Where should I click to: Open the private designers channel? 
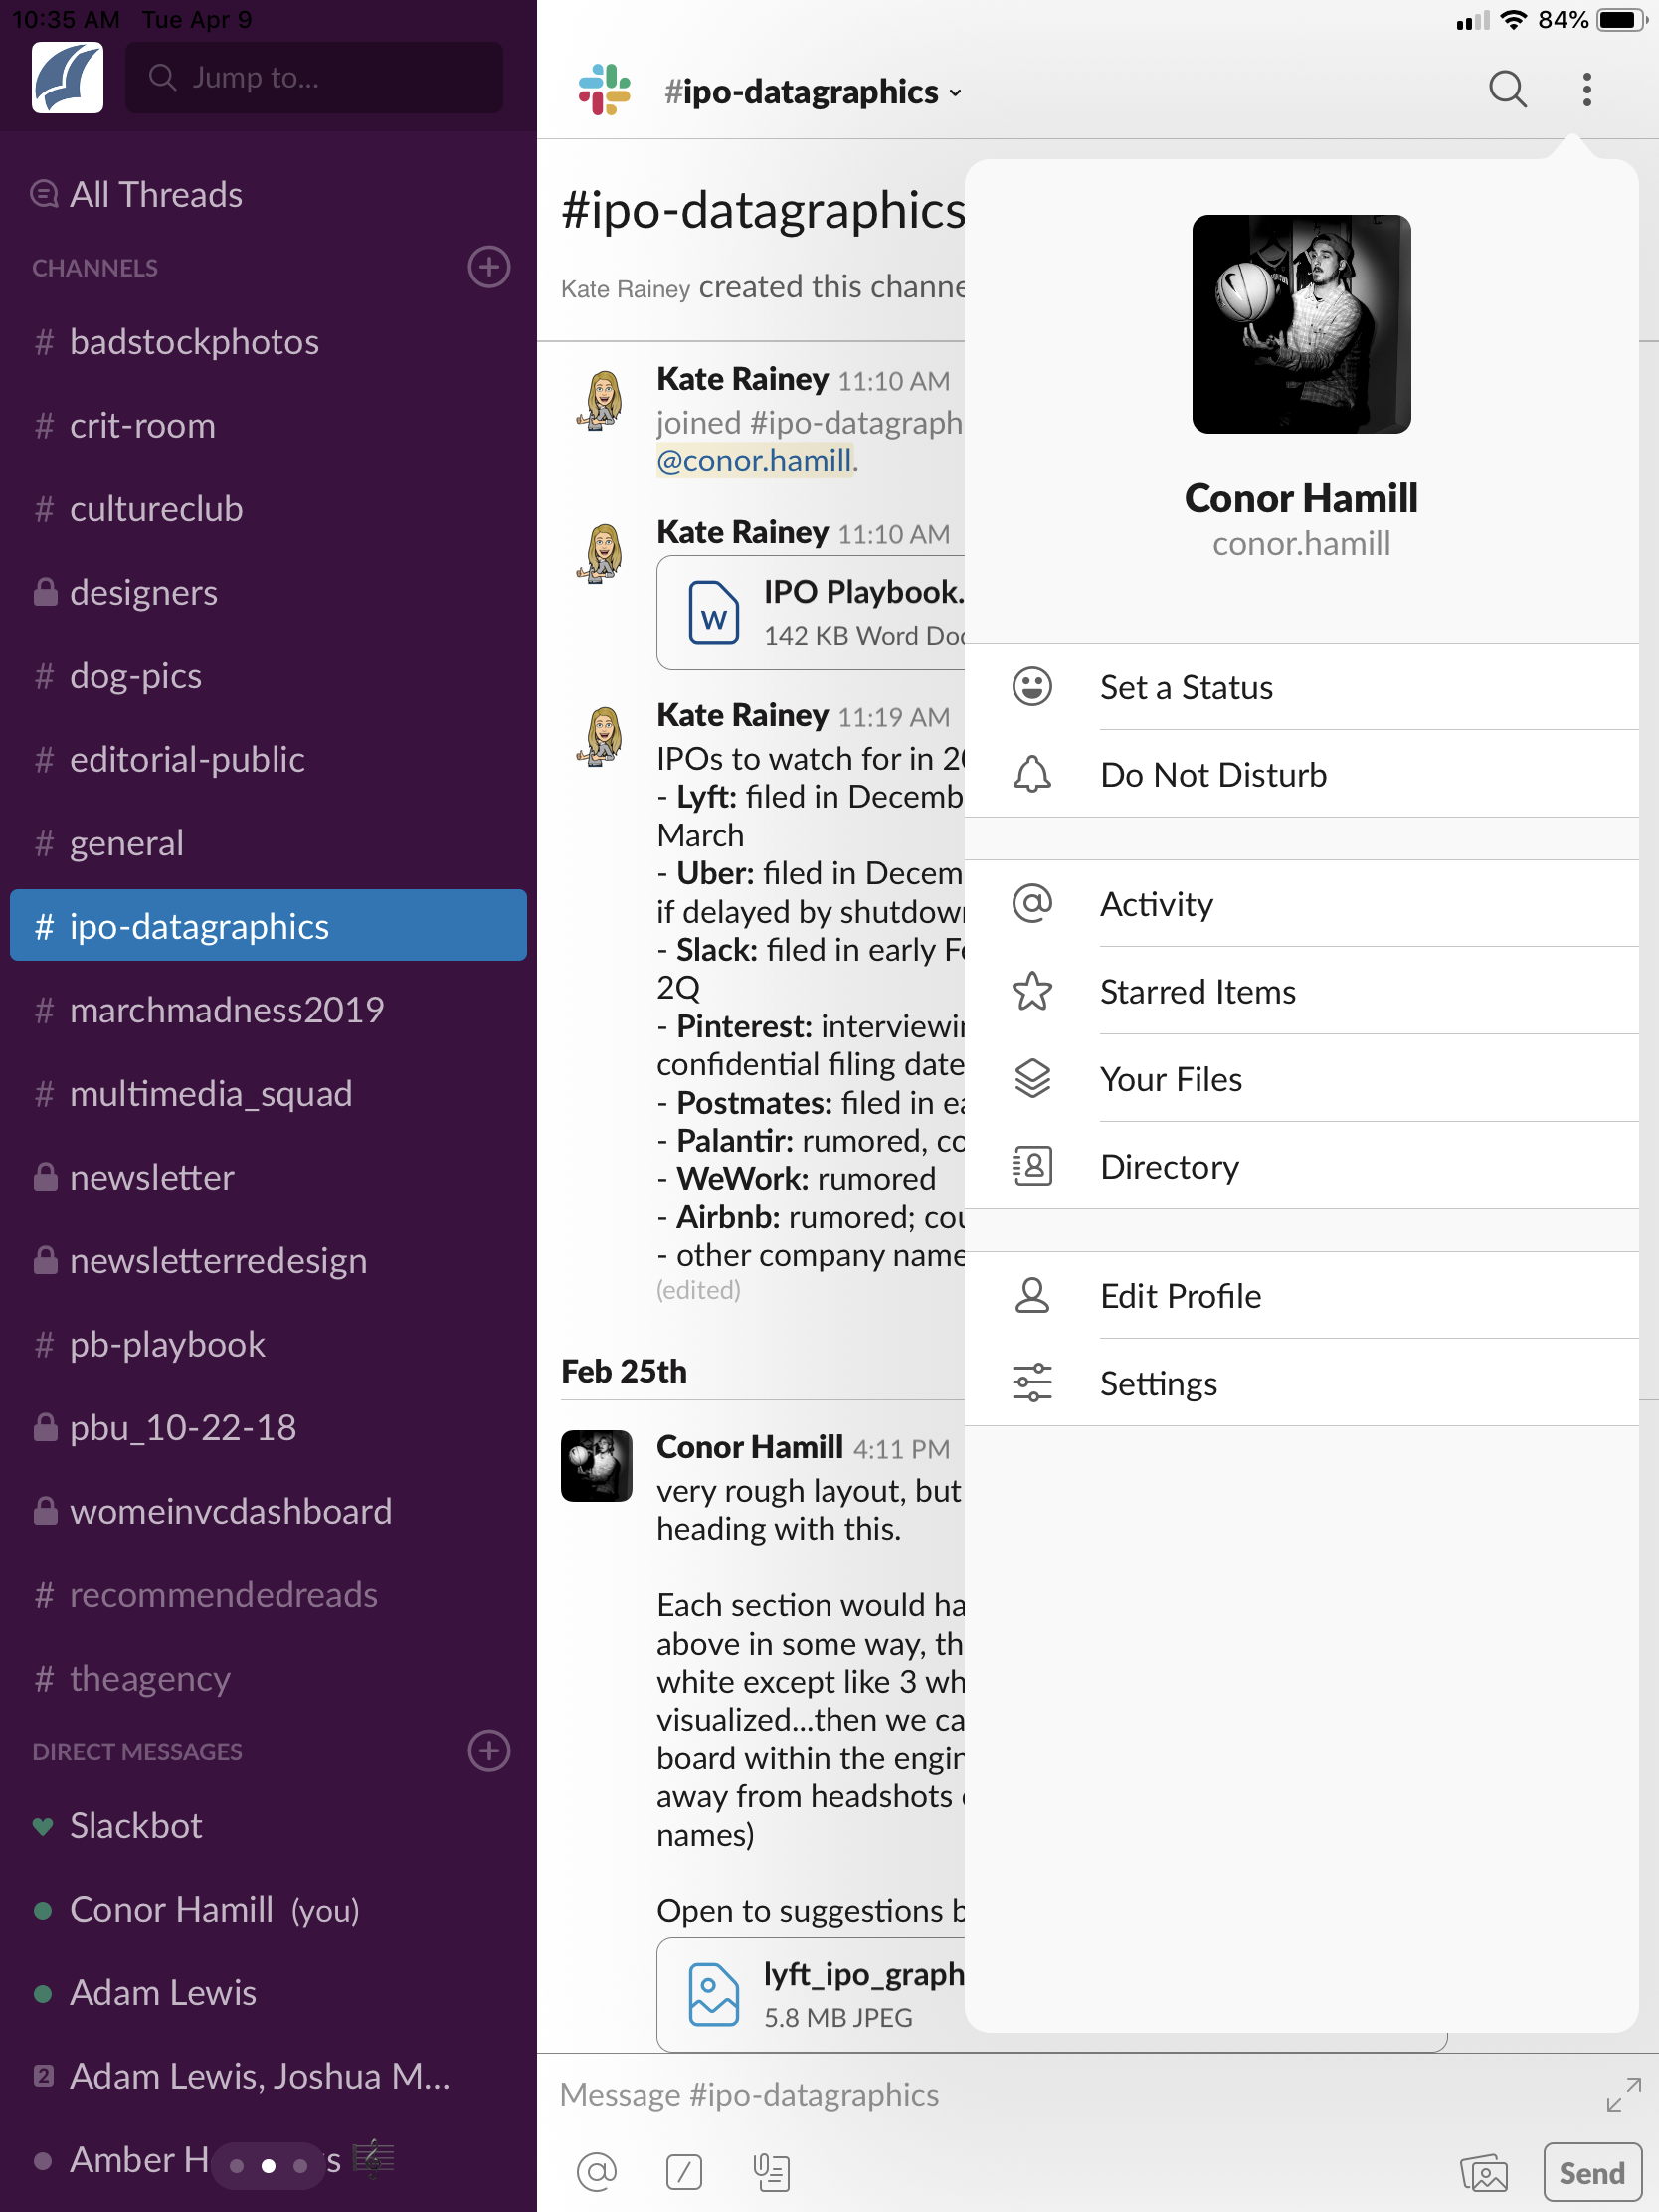(x=268, y=593)
